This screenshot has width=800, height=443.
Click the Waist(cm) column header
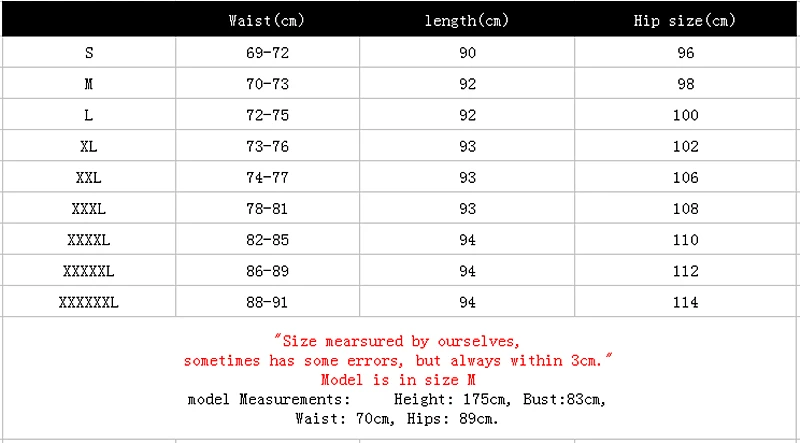click(x=266, y=21)
